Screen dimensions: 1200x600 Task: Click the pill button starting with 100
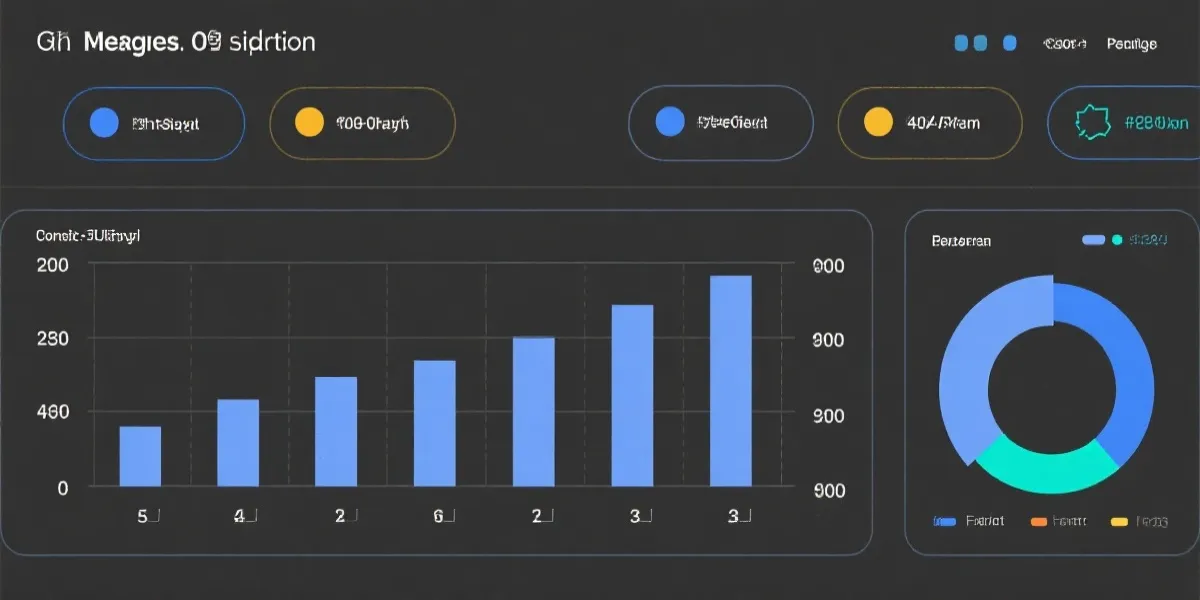362,123
